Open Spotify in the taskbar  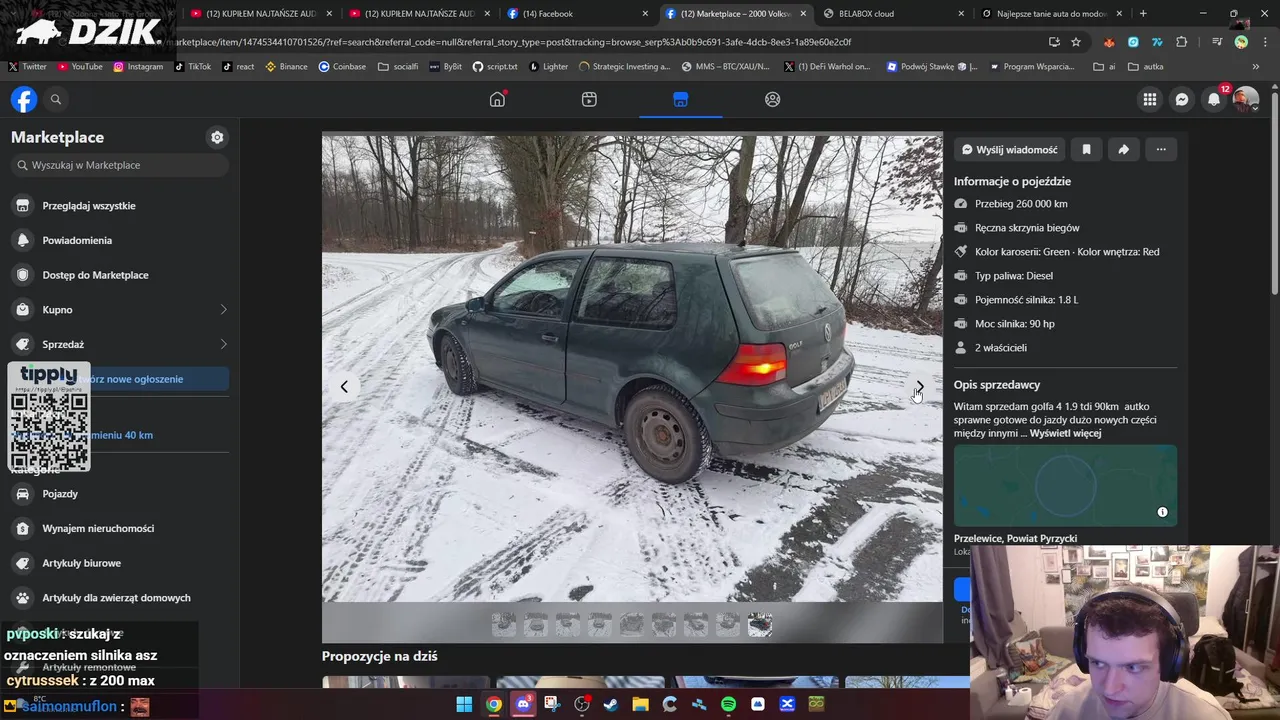click(x=728, y=704)
